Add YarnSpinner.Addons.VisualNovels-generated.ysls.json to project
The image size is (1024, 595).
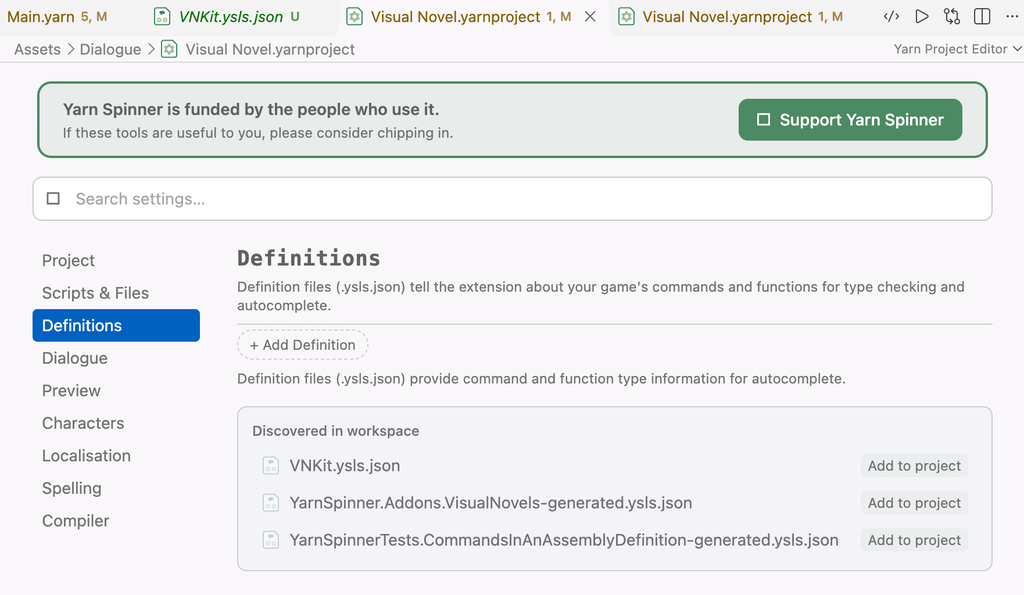[914, 503]
